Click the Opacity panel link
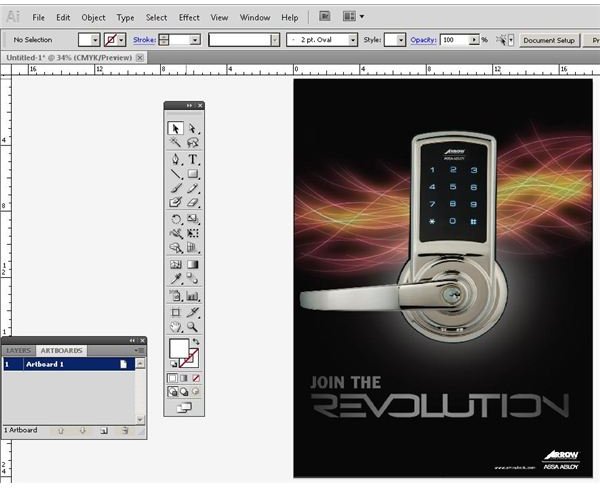Viewport: 600px width, 488px height. pyautogui.click(x=423, y=40)
